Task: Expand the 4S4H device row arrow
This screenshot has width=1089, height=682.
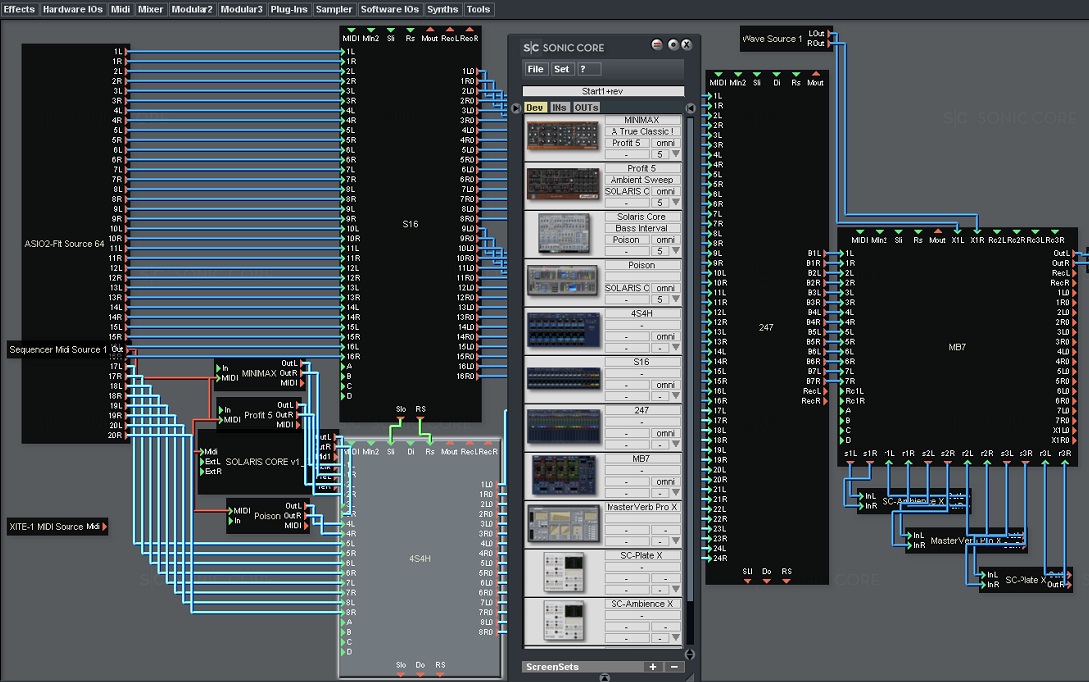Action: 675,347
